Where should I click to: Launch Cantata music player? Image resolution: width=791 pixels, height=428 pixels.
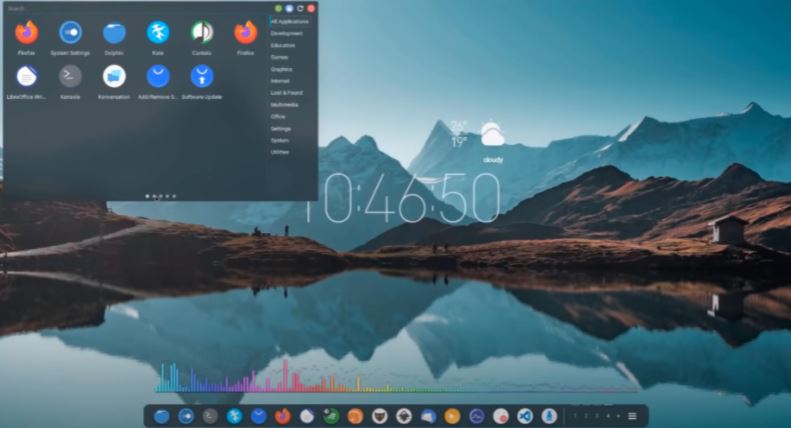[202, 33]
